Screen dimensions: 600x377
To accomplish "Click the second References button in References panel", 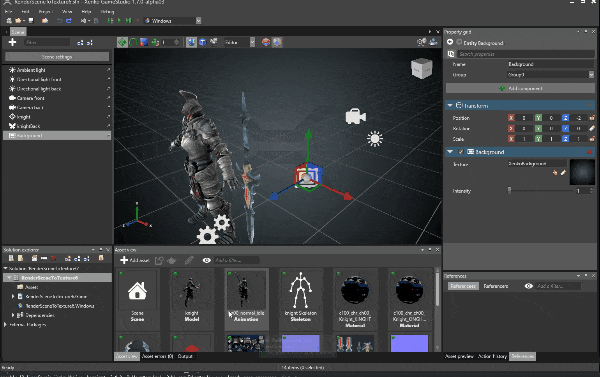I will pos(496,286).
